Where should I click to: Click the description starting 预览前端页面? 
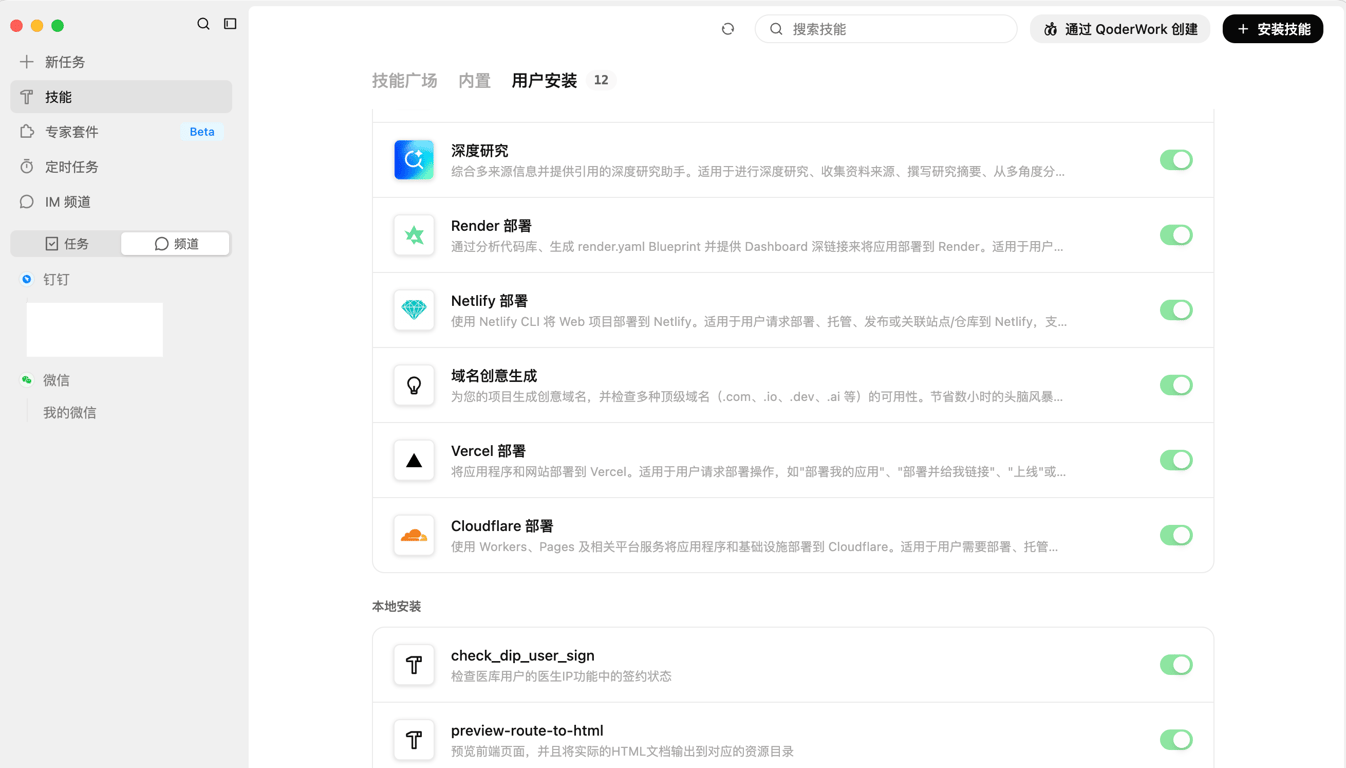[622, 752]
